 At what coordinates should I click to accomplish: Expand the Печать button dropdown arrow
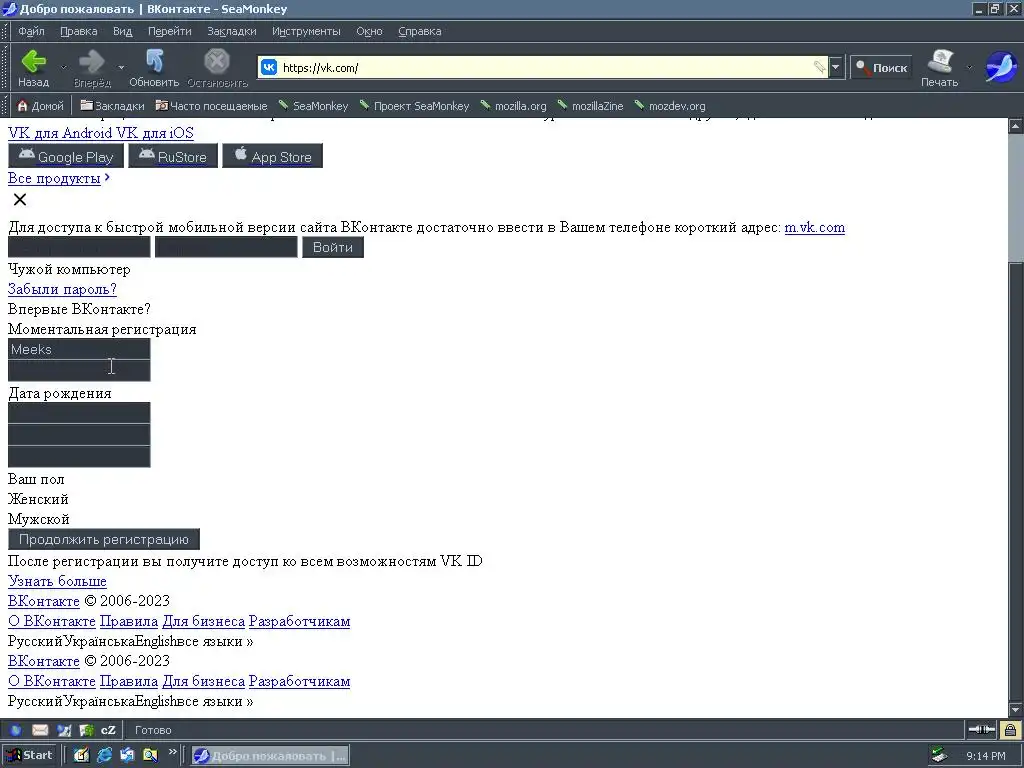tap(969, 67)
